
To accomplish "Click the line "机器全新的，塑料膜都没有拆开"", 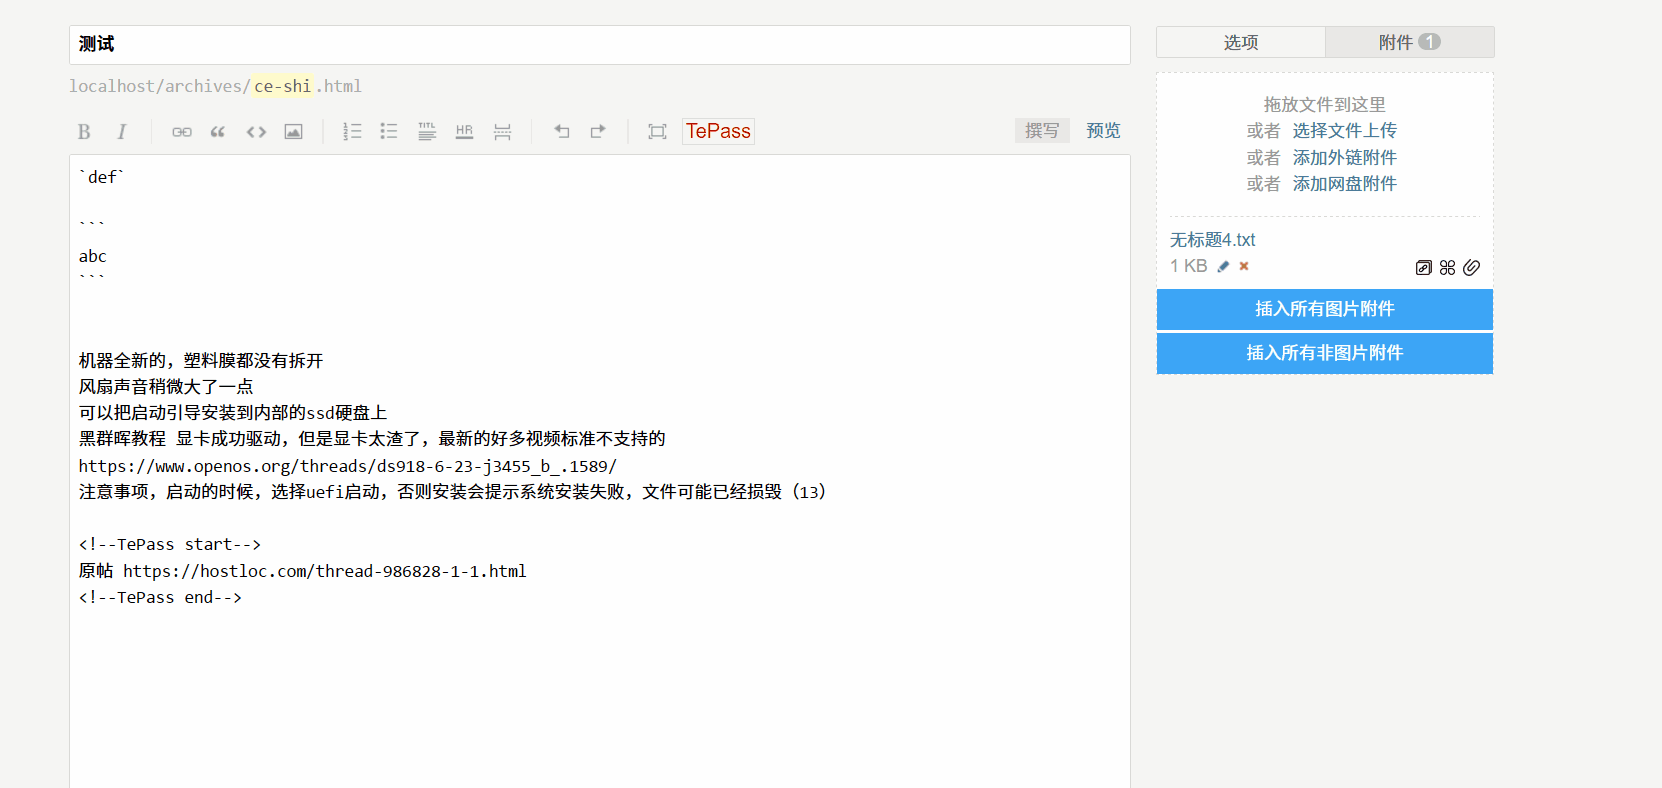I will point(201,361).
